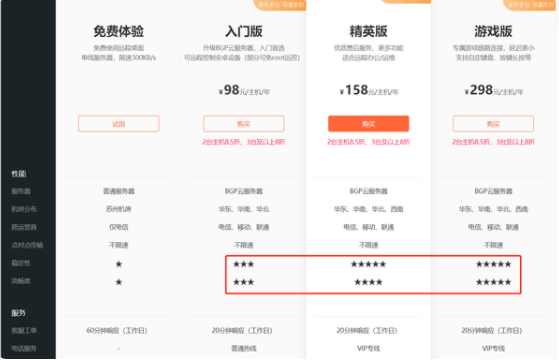Click the 试用 button under 免费体验
Screen dimensions: 559x360
point(119,124)
